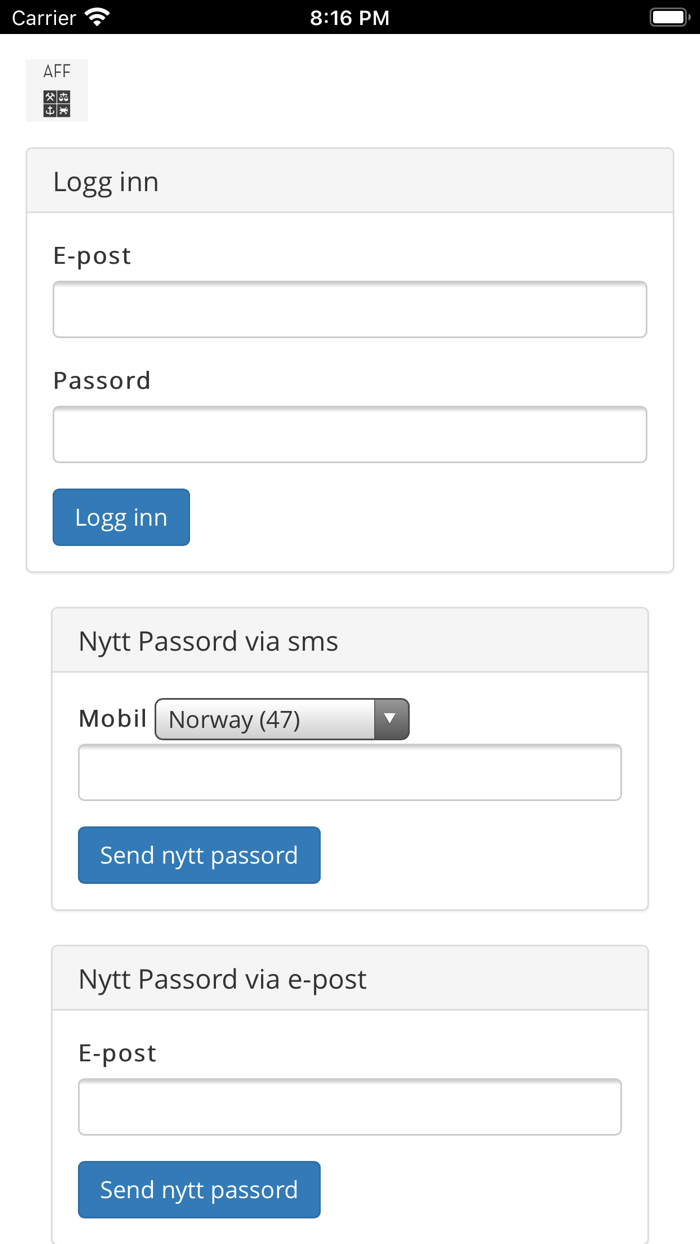Tap the Passord field label
The image size is (700, 1244).
tap(102, 381)
